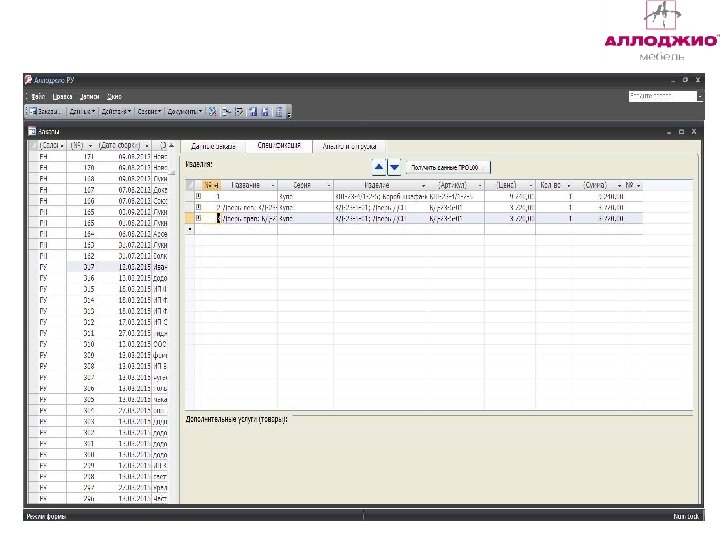
Task: Click the Получить данные ПРО100 button
Action: pos(448,168)
